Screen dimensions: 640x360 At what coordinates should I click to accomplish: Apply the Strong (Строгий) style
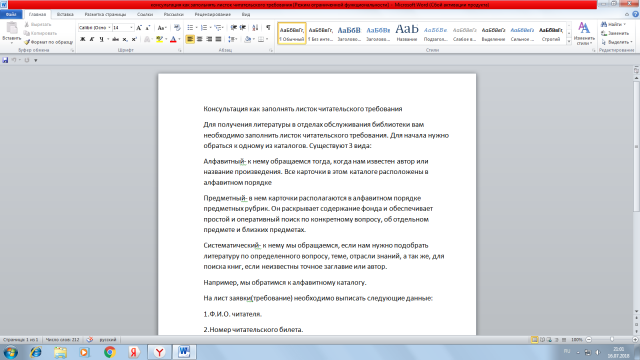551,33
